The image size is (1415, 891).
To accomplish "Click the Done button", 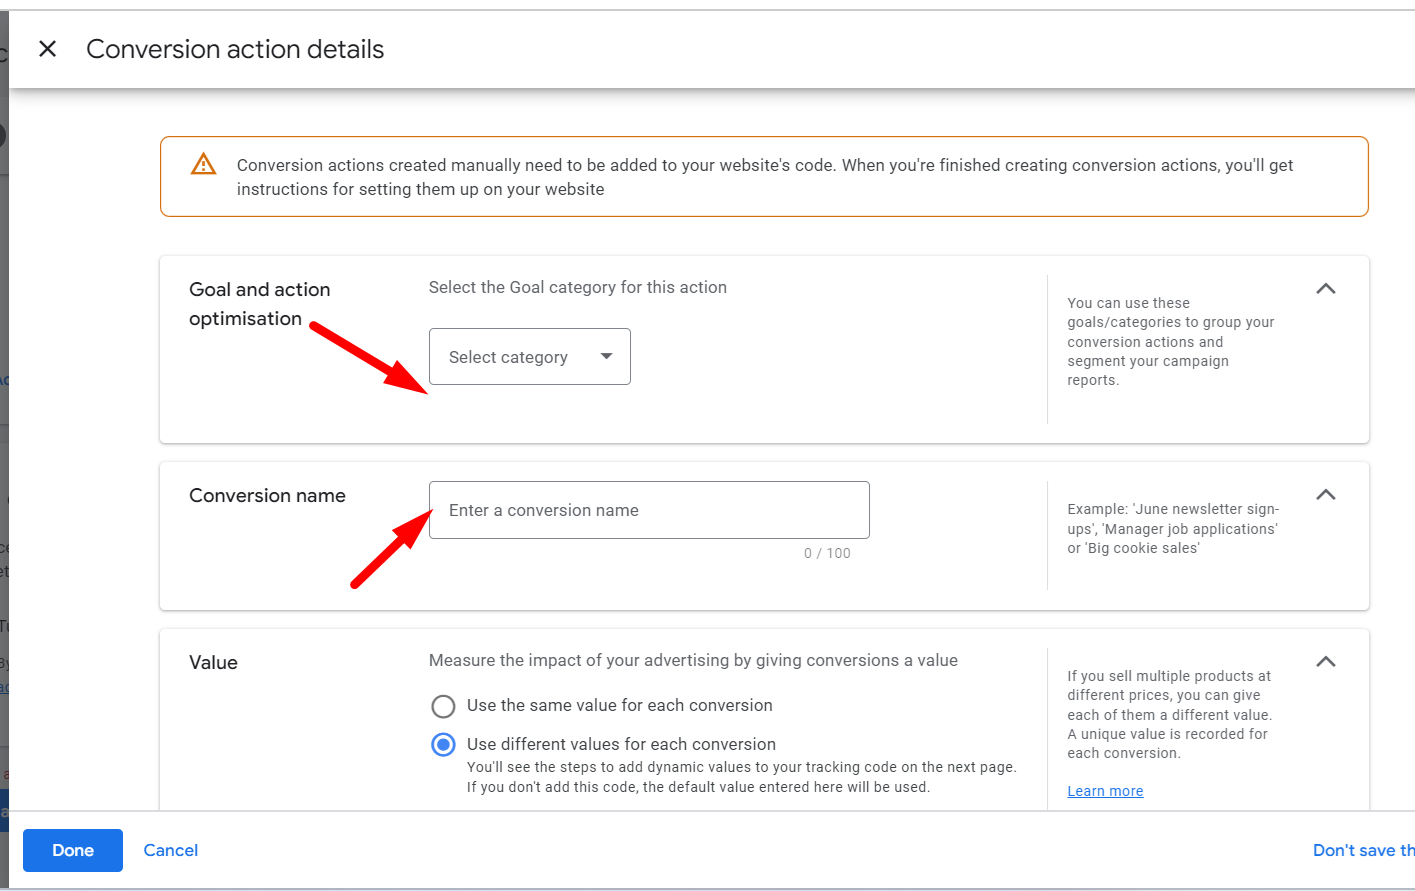I will click(x=73, y=850).
